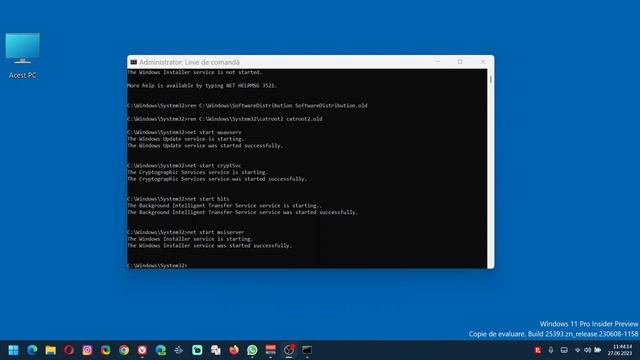This screenshot has height=360, width=640.
Task: Launch Firefox from the taskbar
Action: coord(234,350)
